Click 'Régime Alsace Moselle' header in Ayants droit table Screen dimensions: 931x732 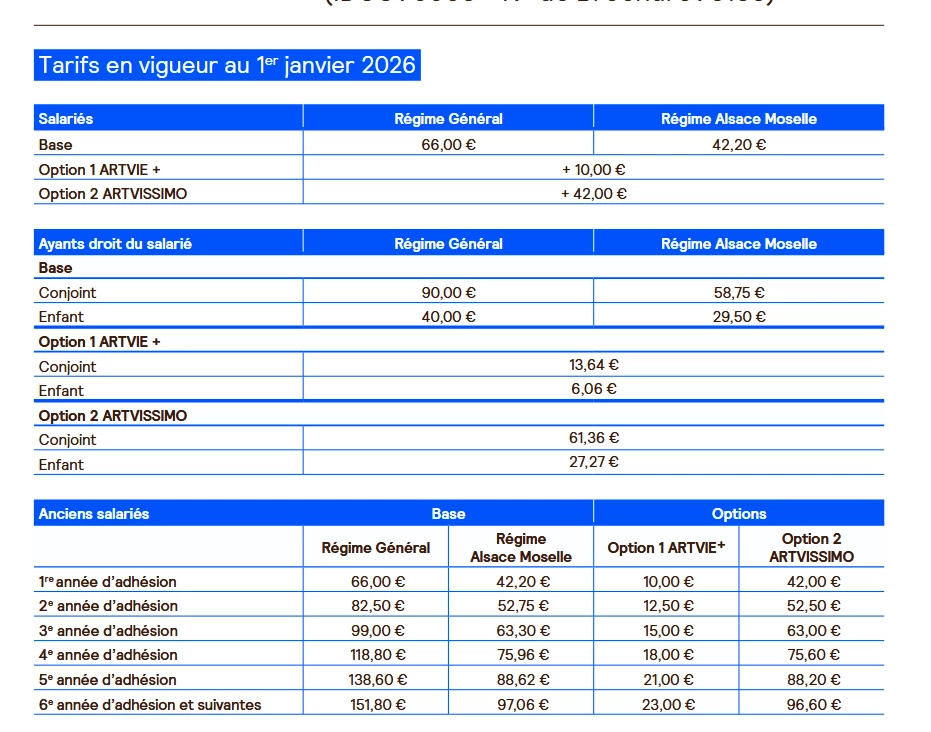click(x=739, y=244)
